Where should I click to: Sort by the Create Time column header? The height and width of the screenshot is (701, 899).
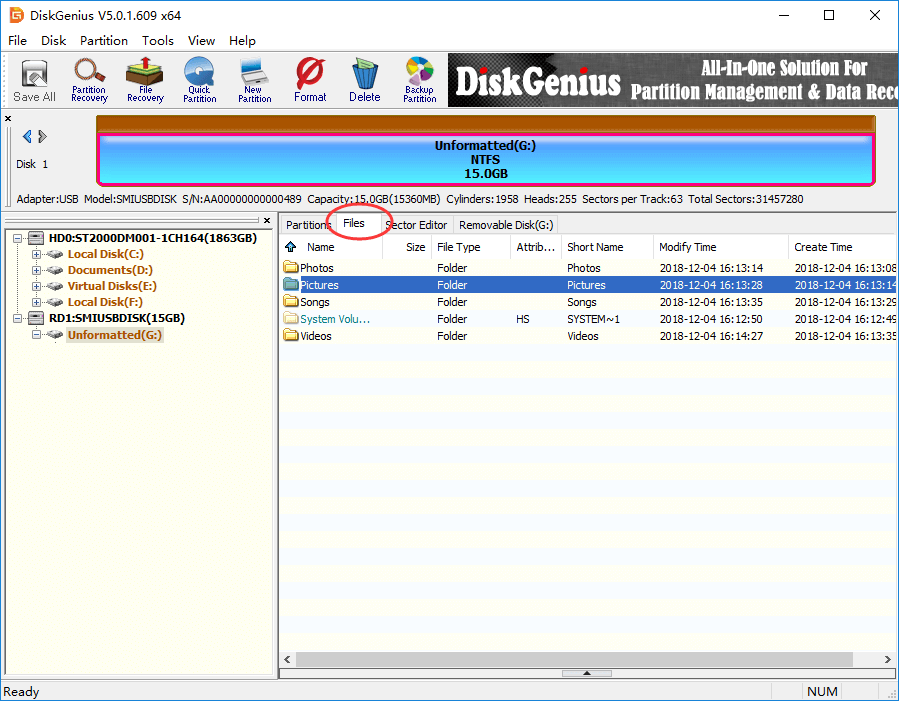pos(842,247)
